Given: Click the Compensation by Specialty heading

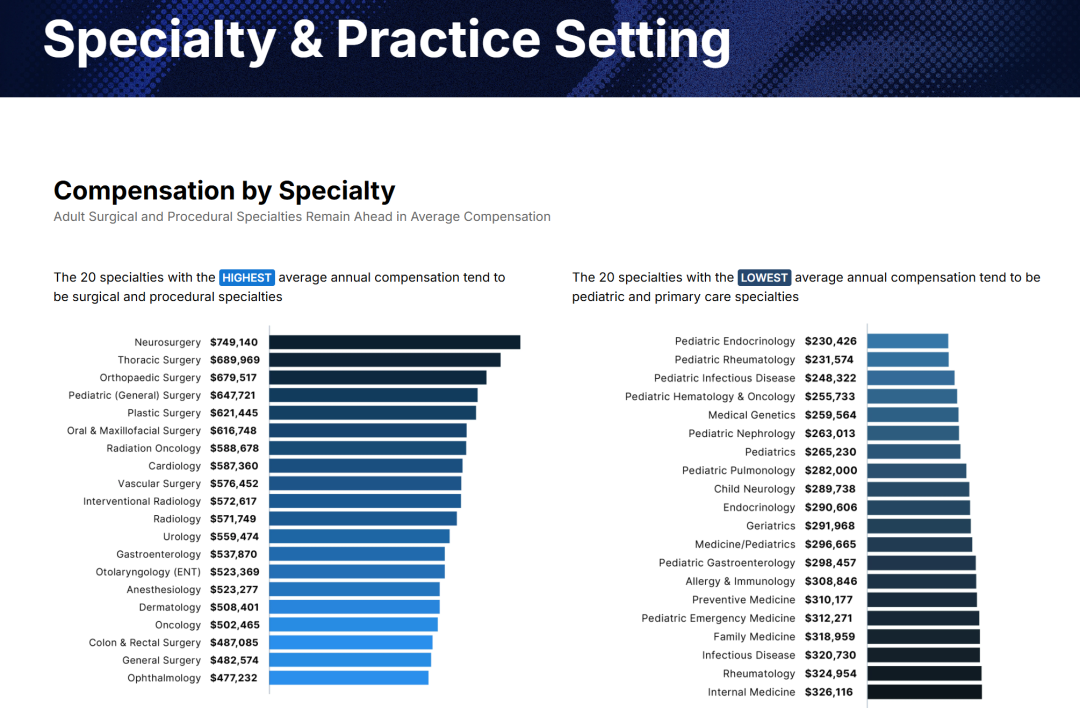Looking at the screenshot, I should click(x=224, y=191).
